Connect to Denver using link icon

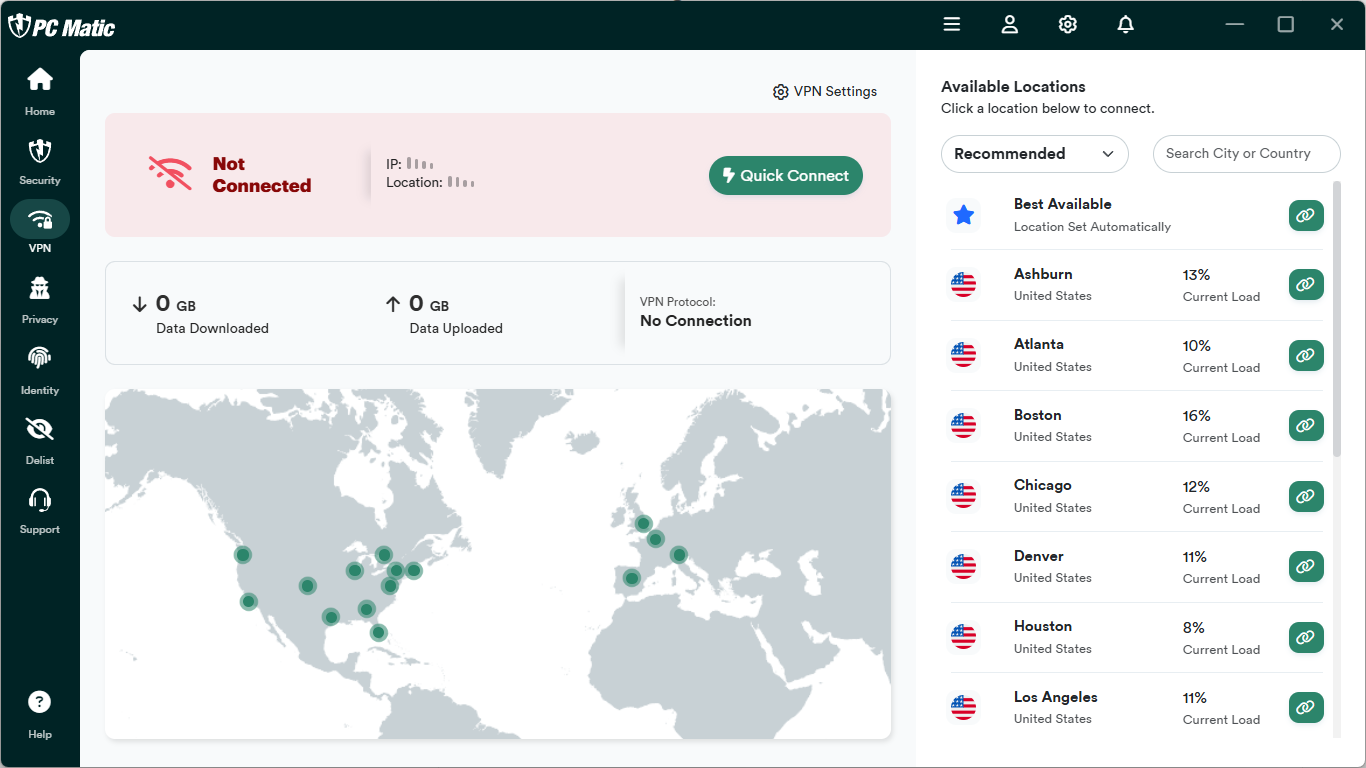(x=1306, y=567)
